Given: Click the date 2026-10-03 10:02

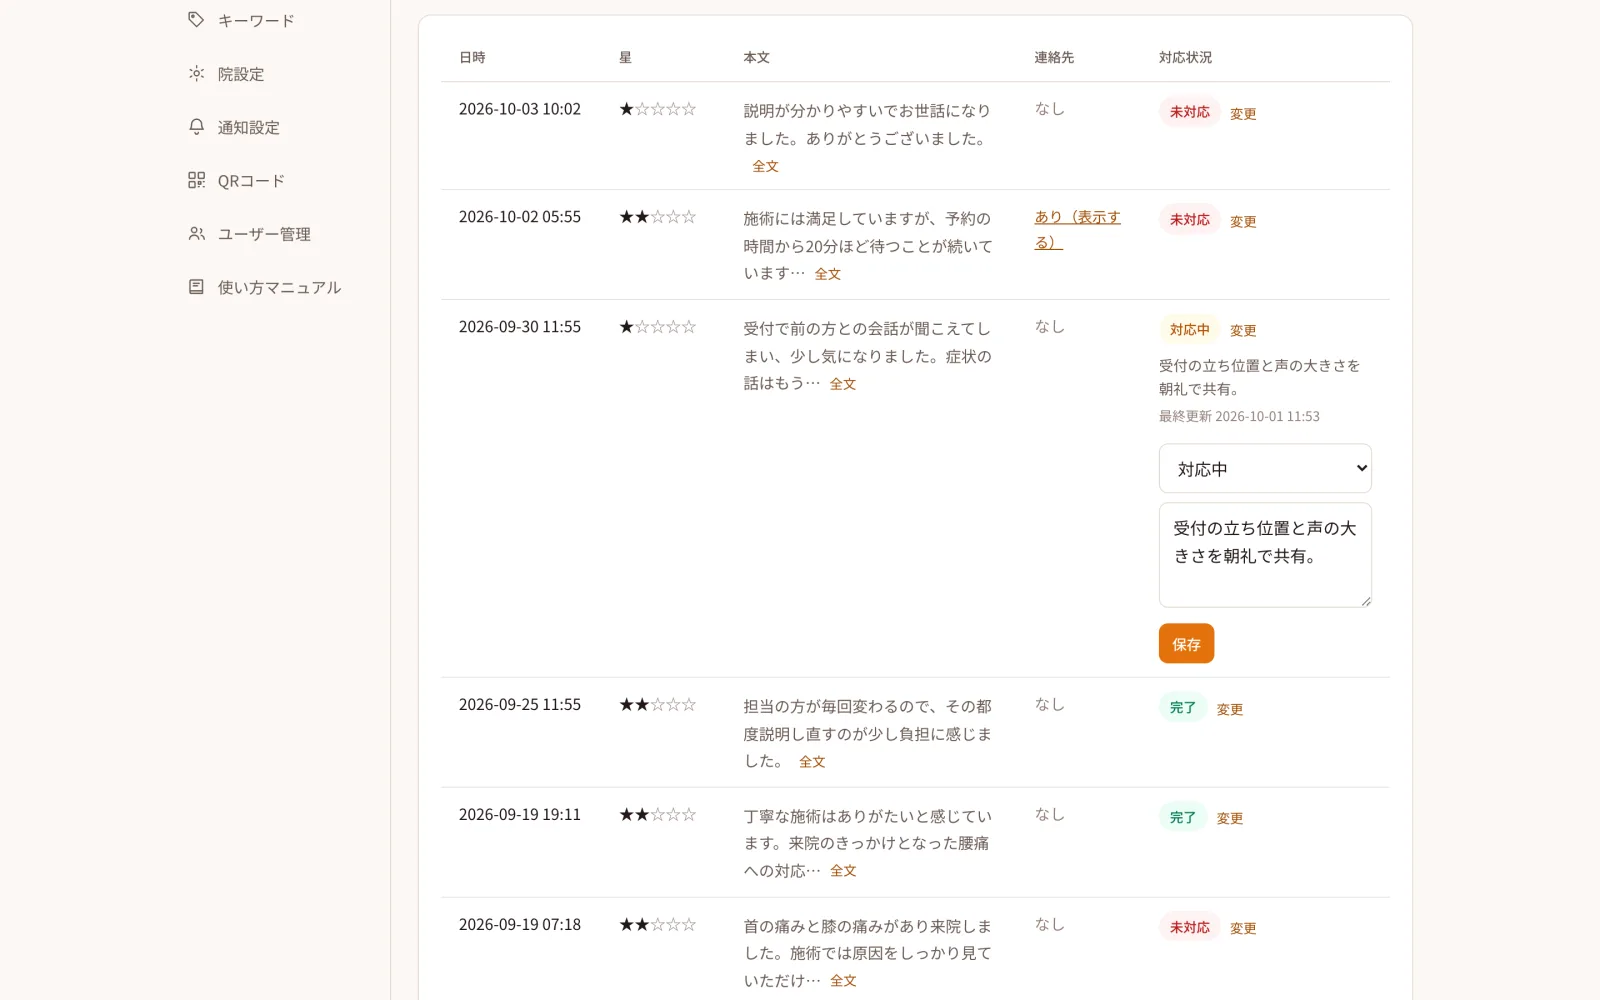Looking at the screenshot, I should [520, 109].
